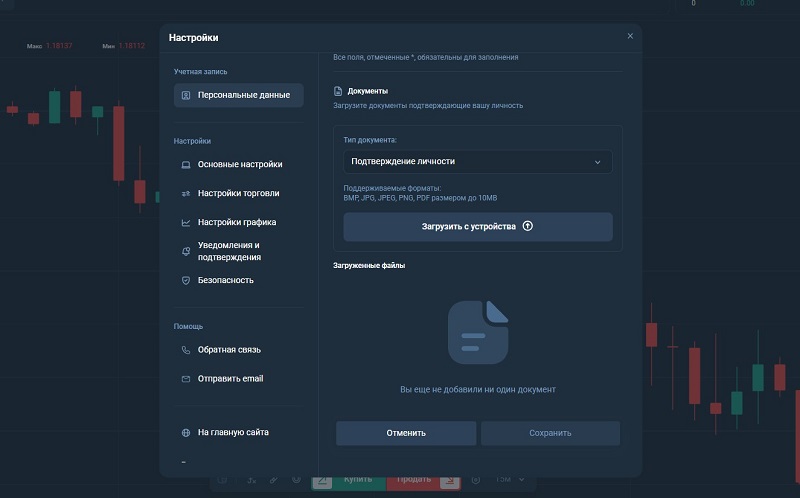Click the phone icon for Обратная связь

pos(186,350)
